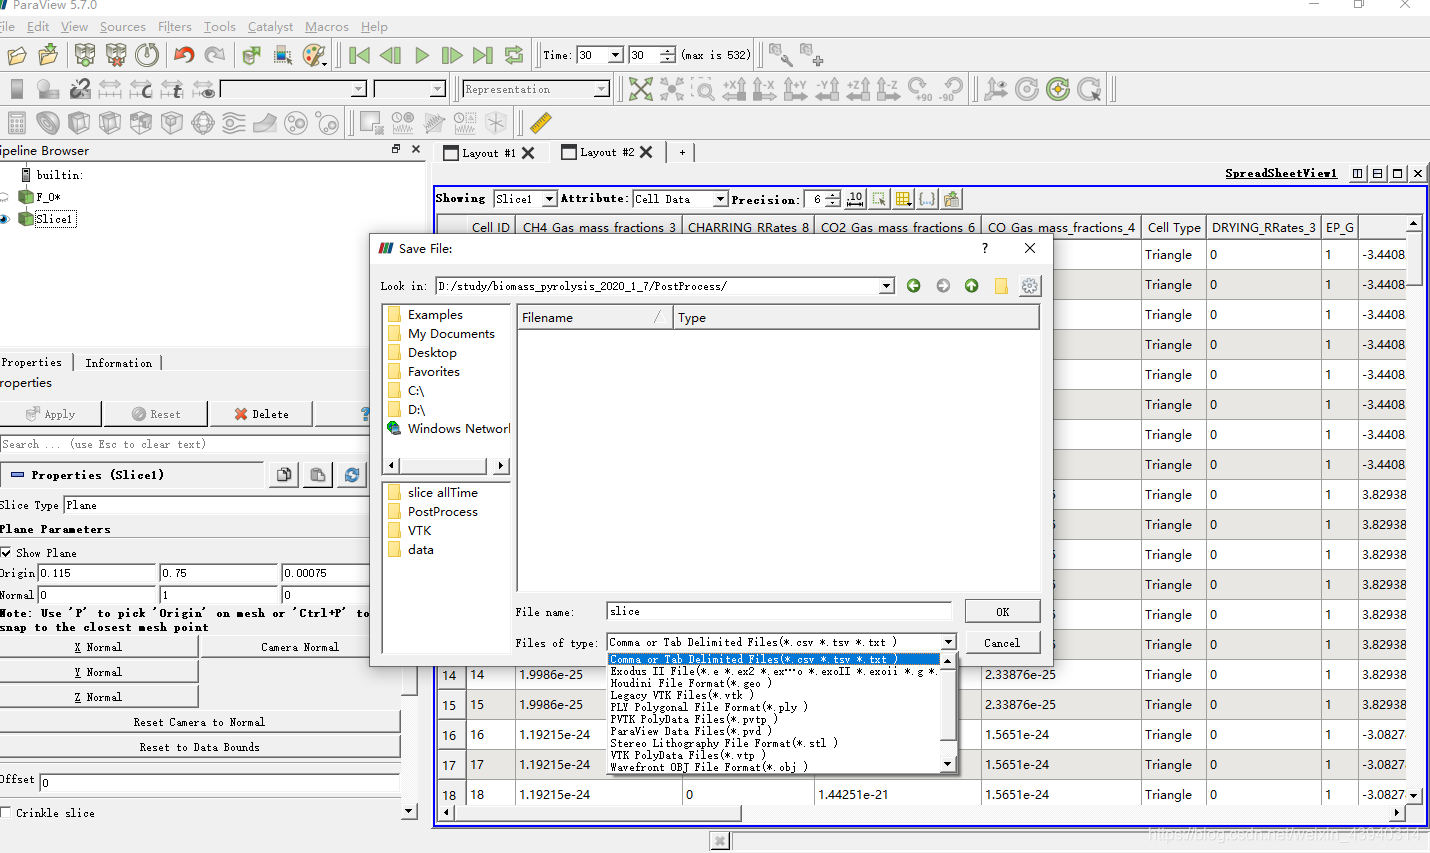Toggle visibility eye of Slice1
The image size is (1430, 853).
pyautogui.click(x=5, y=219)
